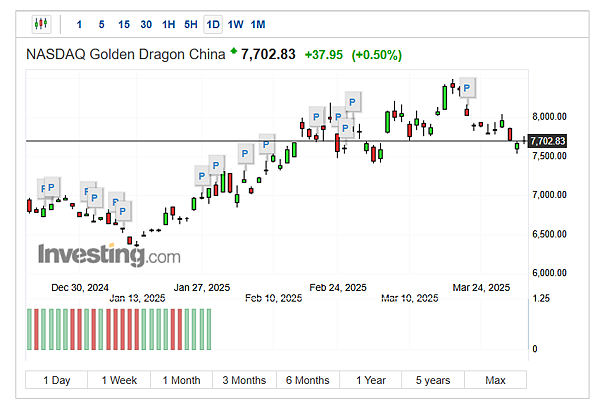
Task: Open the candlestick chart type icon
Action: 41,24
